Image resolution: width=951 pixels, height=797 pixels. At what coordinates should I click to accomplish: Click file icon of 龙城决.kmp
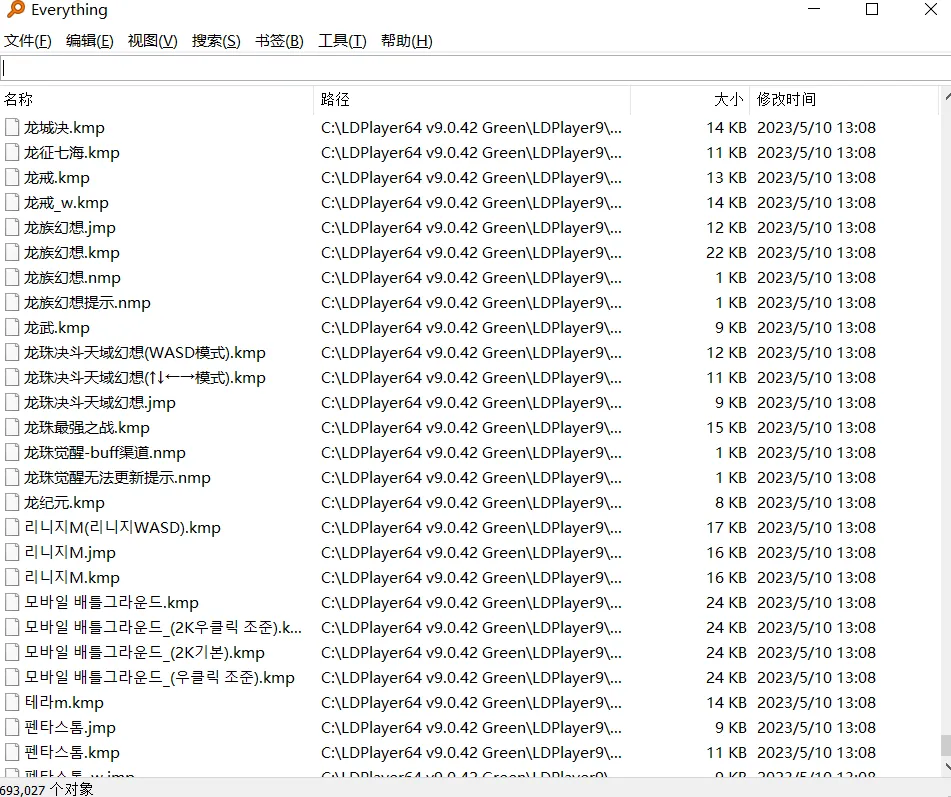click(x=12, y=127)
